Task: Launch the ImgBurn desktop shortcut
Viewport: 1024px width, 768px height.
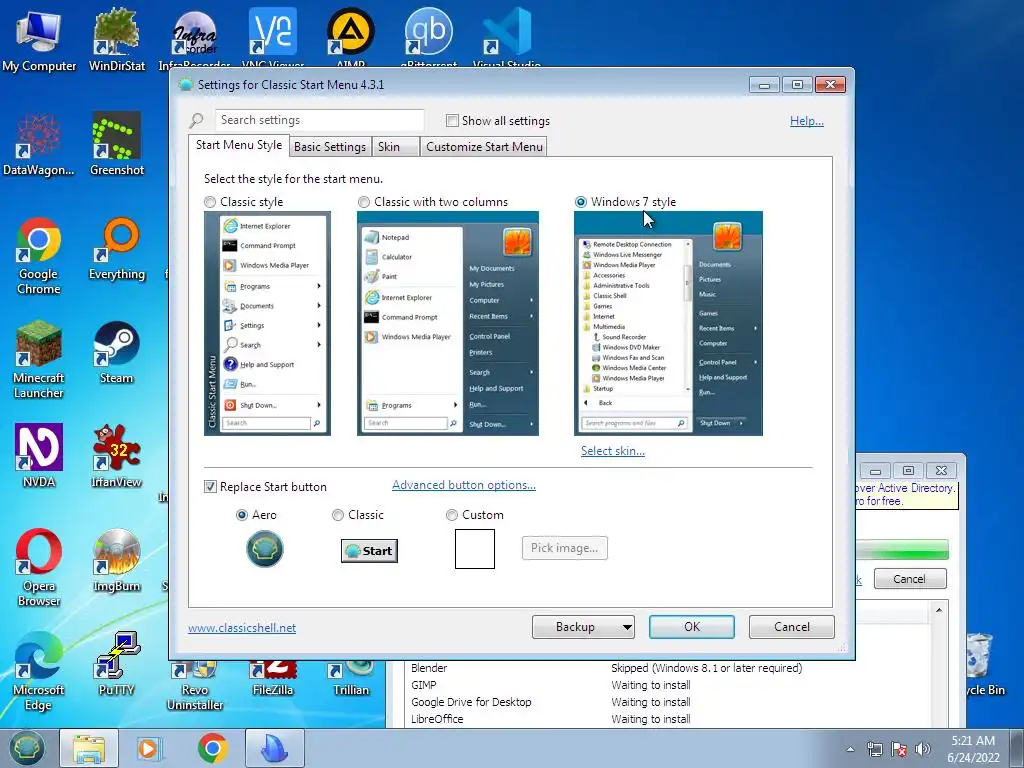Action: tap(117, 560)
